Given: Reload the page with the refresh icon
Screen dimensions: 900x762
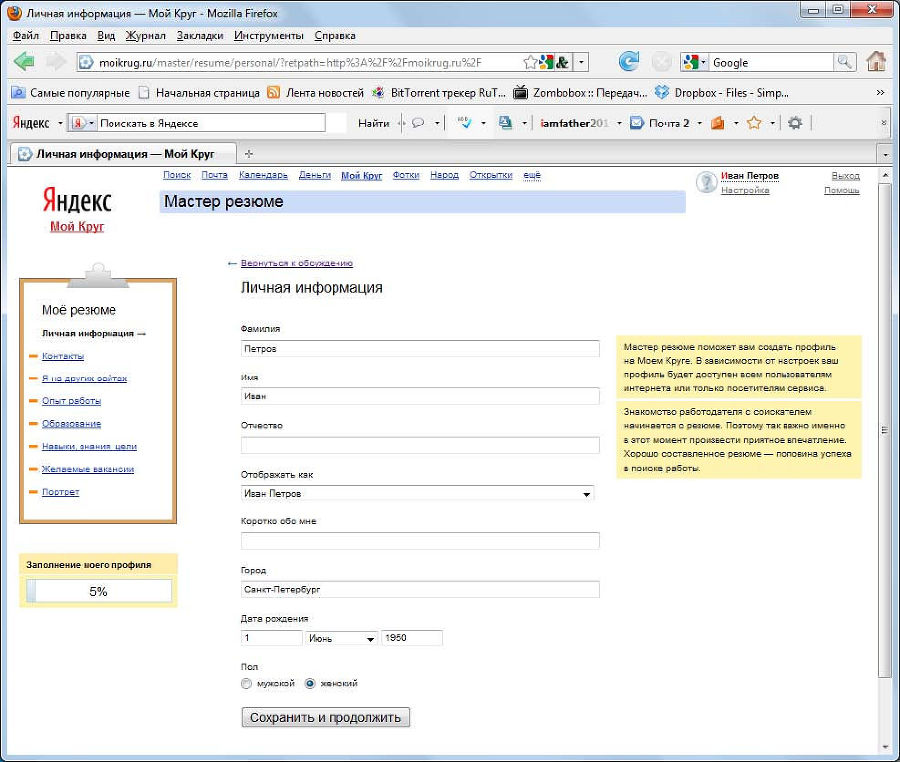Looking at the screenshot, I should (628, 62).
